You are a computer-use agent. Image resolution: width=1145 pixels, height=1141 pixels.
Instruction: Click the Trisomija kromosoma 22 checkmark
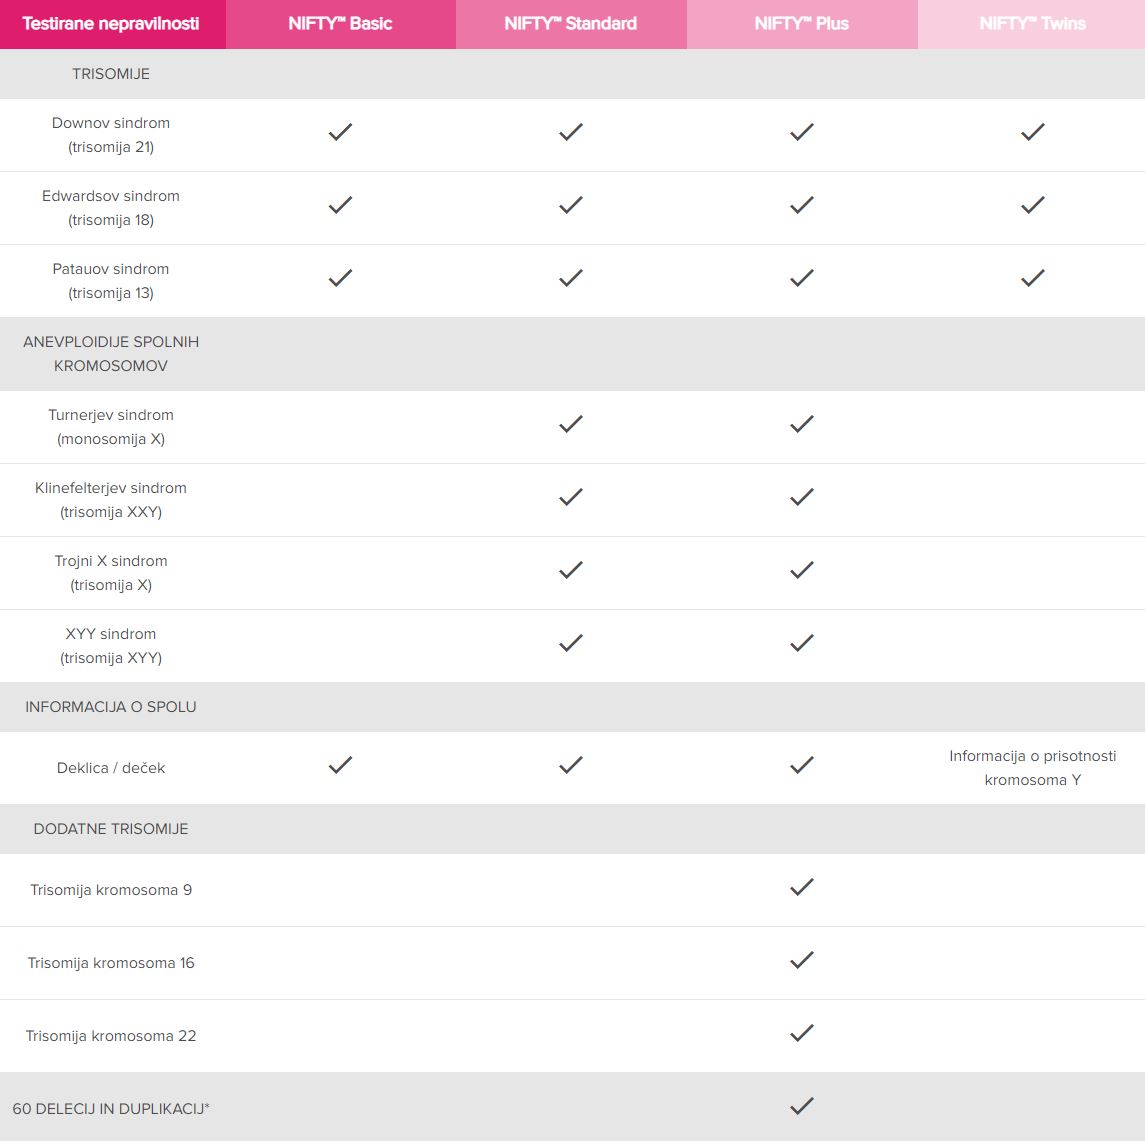(x=802, y=1033)
